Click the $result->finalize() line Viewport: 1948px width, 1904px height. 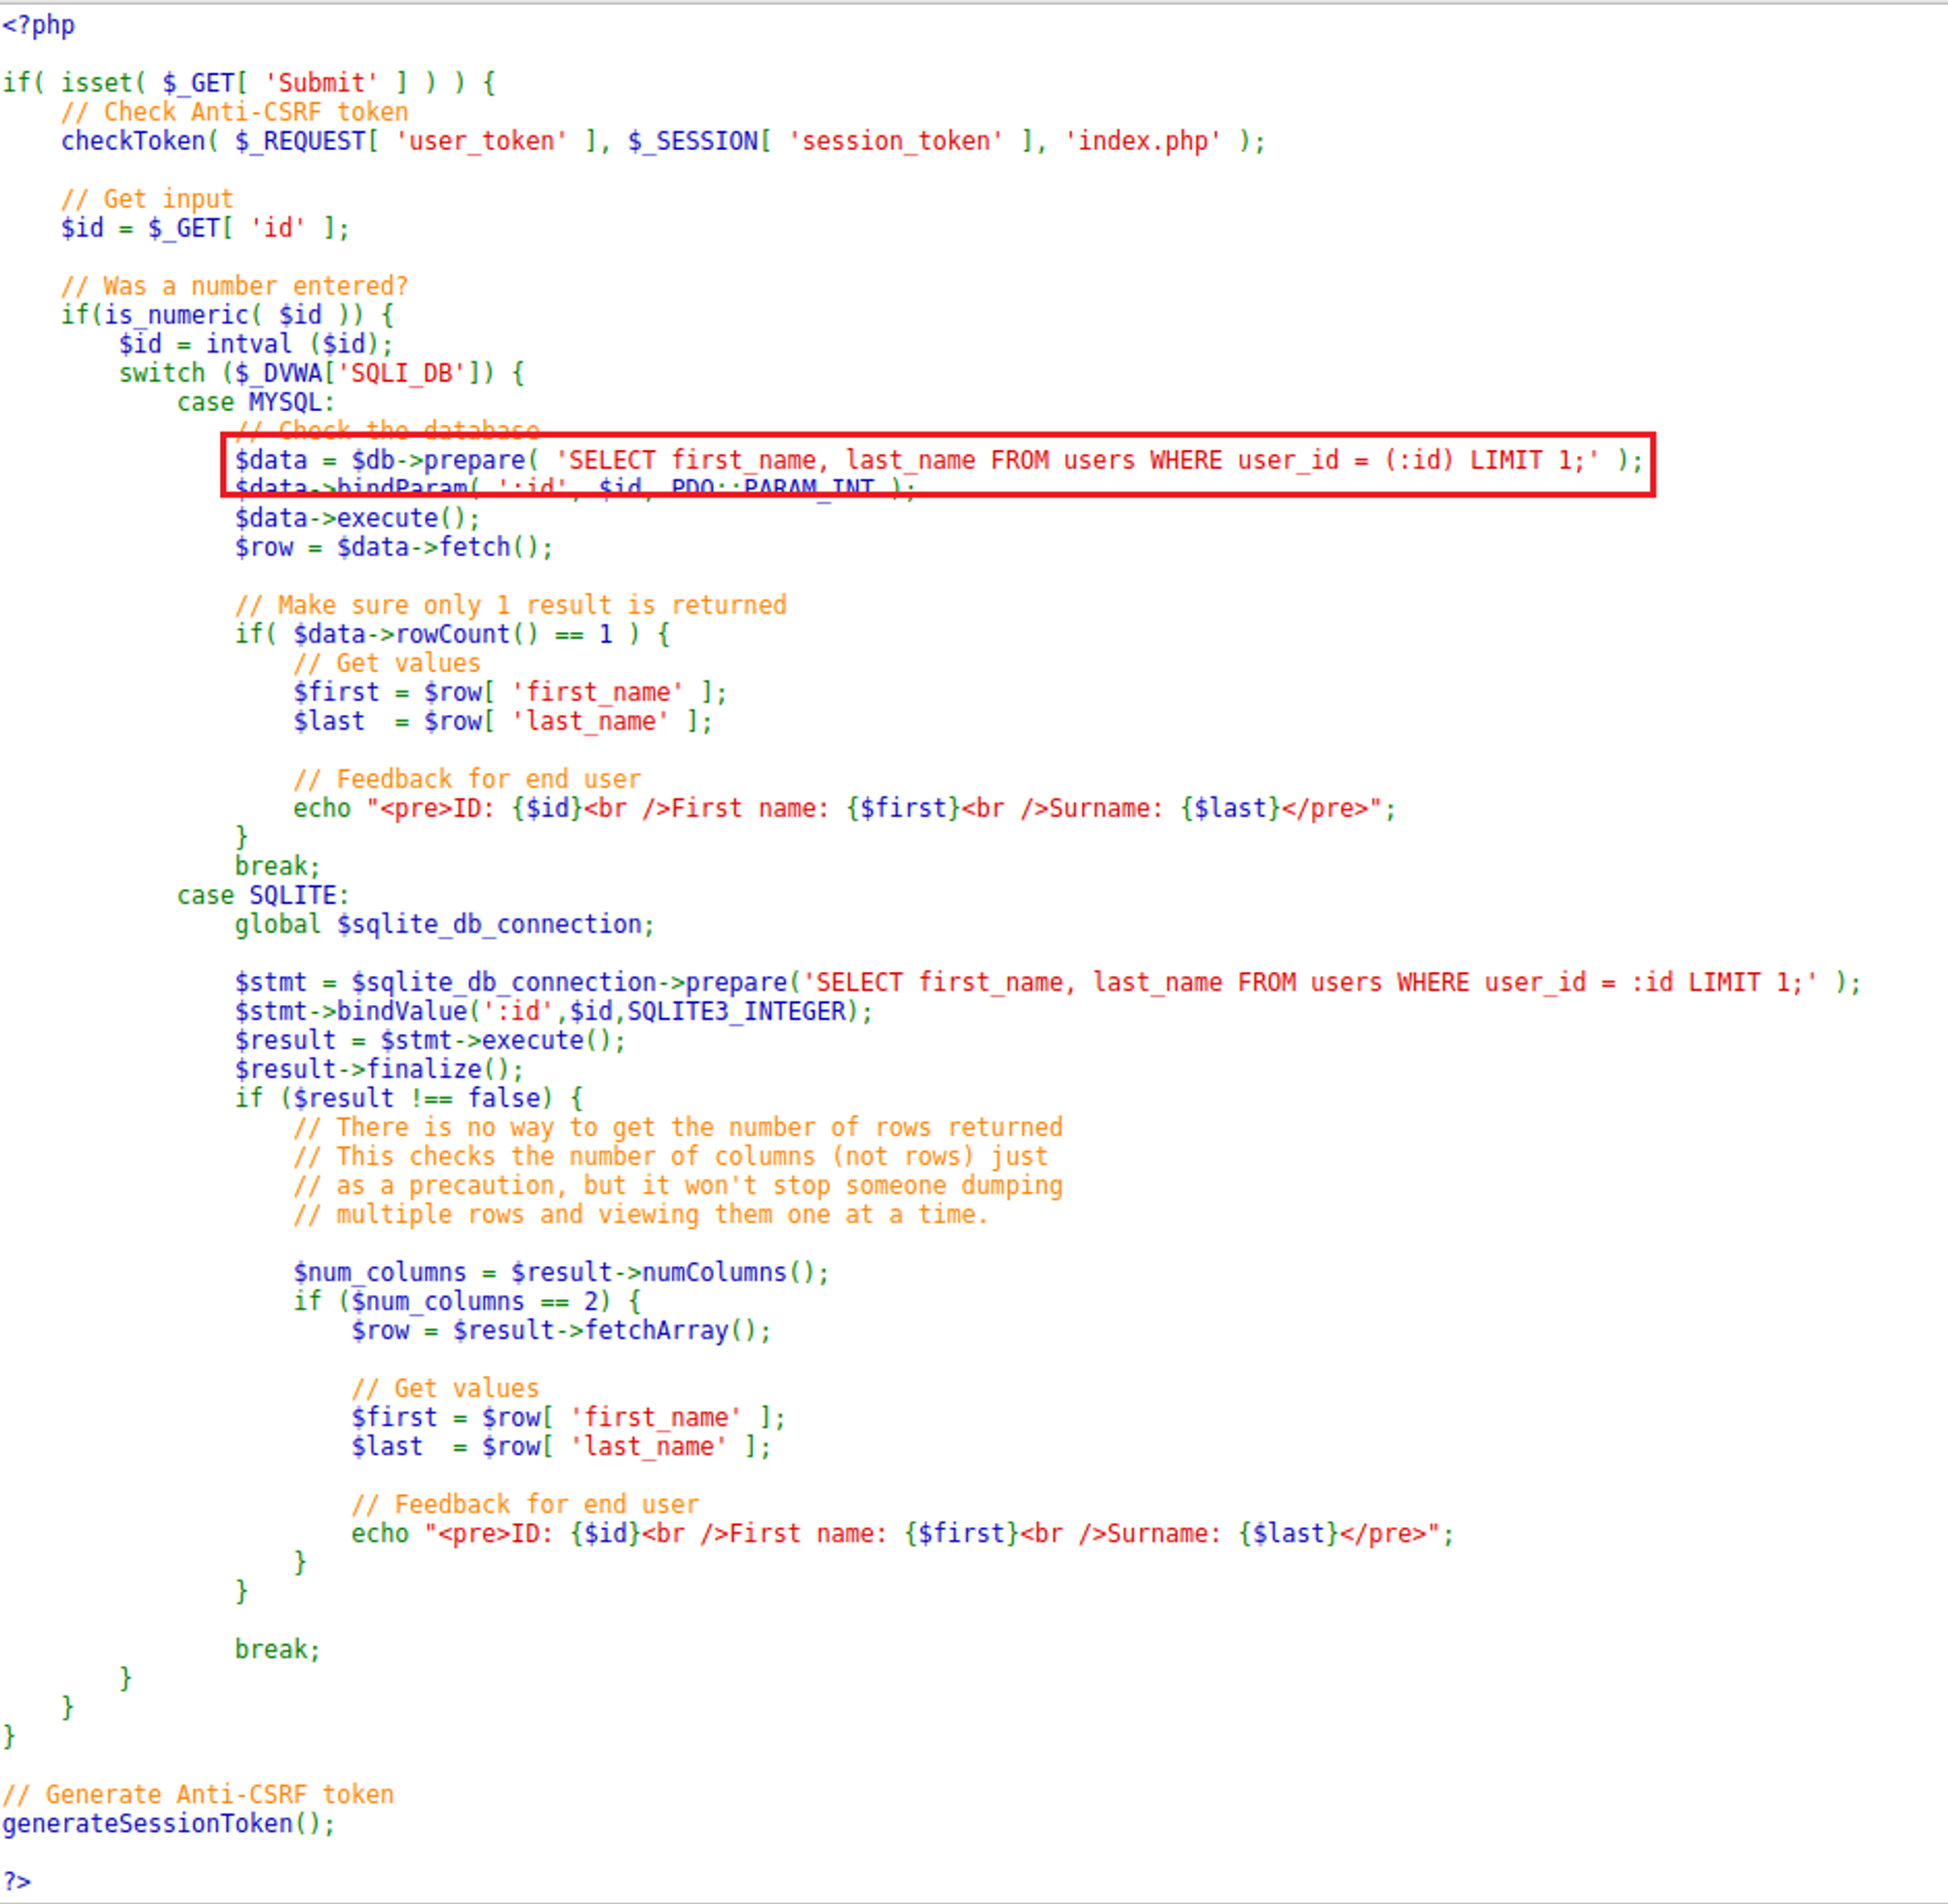click(x=379, y=1069)
